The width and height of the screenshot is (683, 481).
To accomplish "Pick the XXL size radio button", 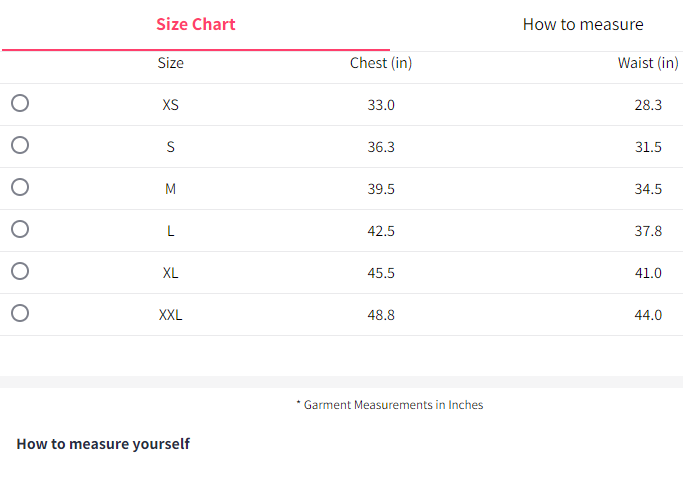I will coord(20,313).
